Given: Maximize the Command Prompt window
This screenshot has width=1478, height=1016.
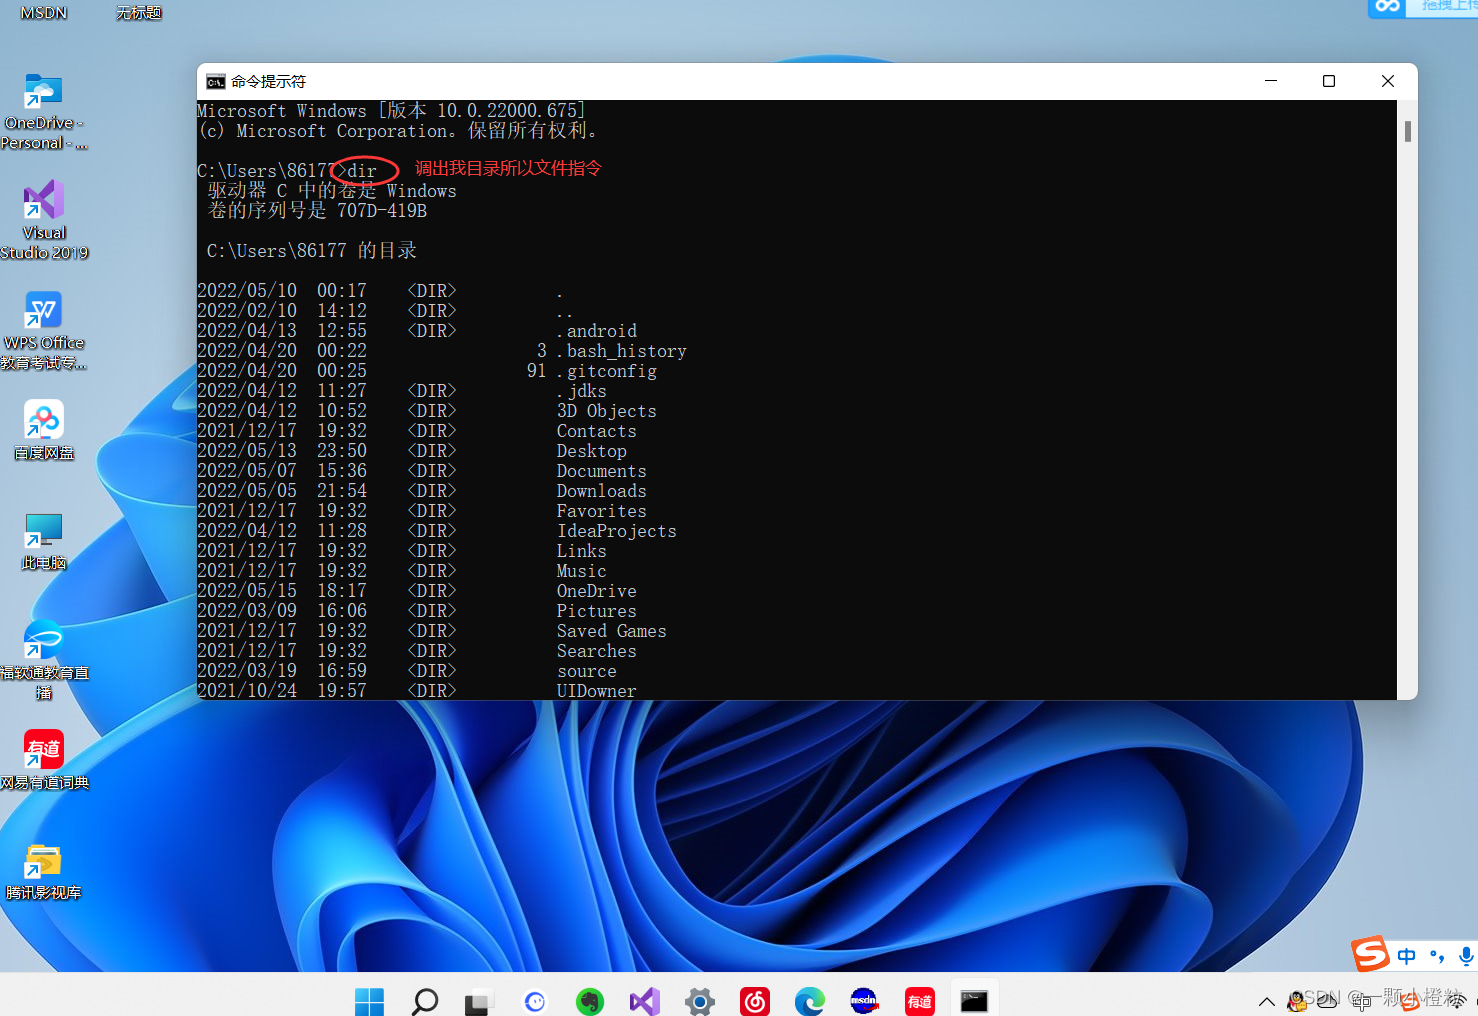Looking at the screenshot, I should [x=1329, y=81].
